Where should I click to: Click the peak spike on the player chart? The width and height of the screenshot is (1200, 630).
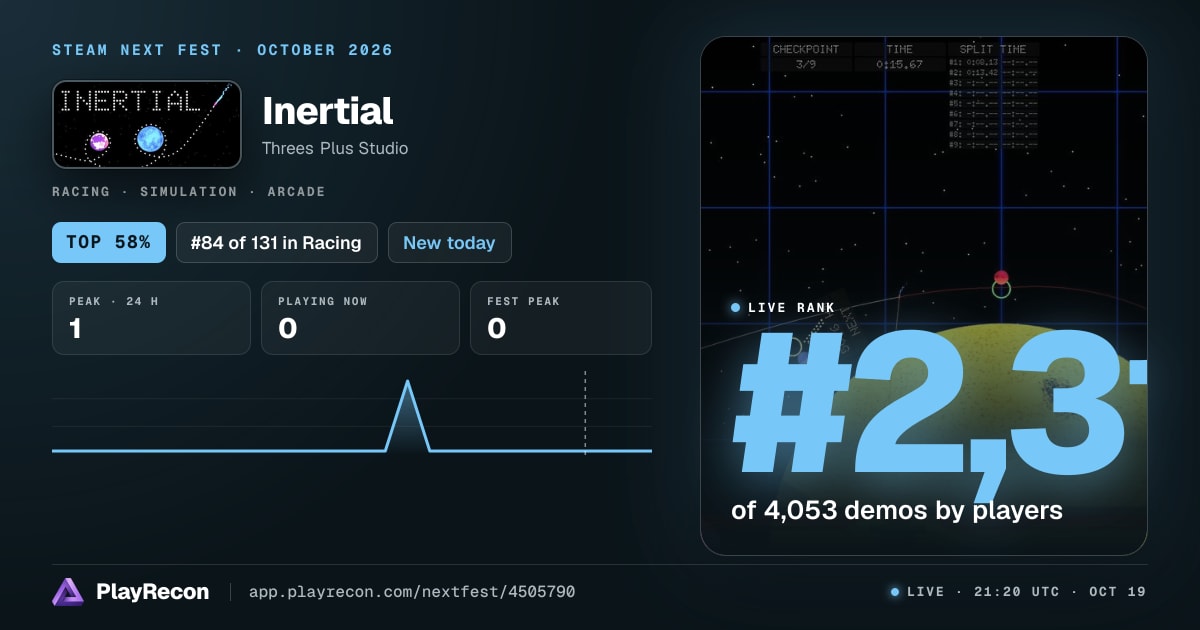pos(407,415)
